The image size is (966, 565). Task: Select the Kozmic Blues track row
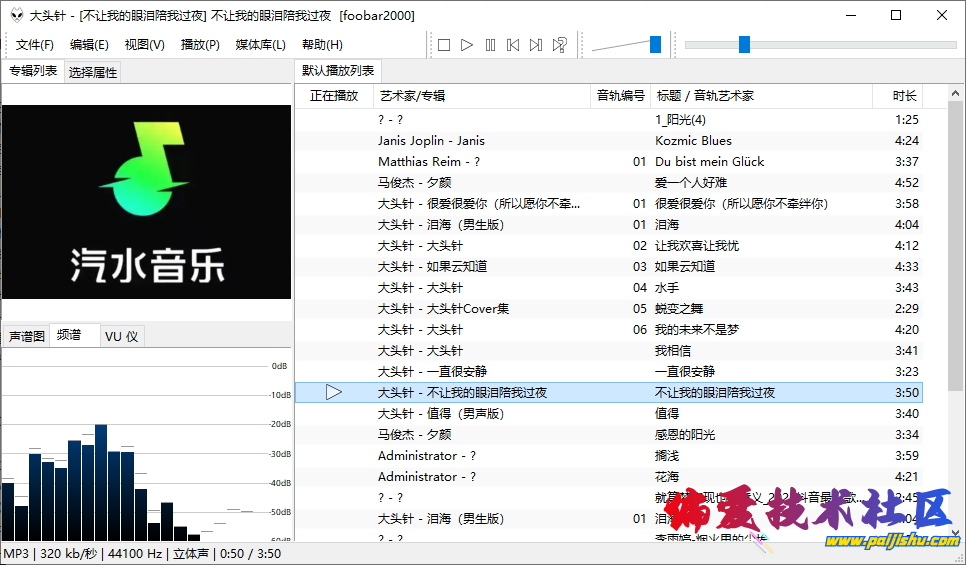click(609, 140)
